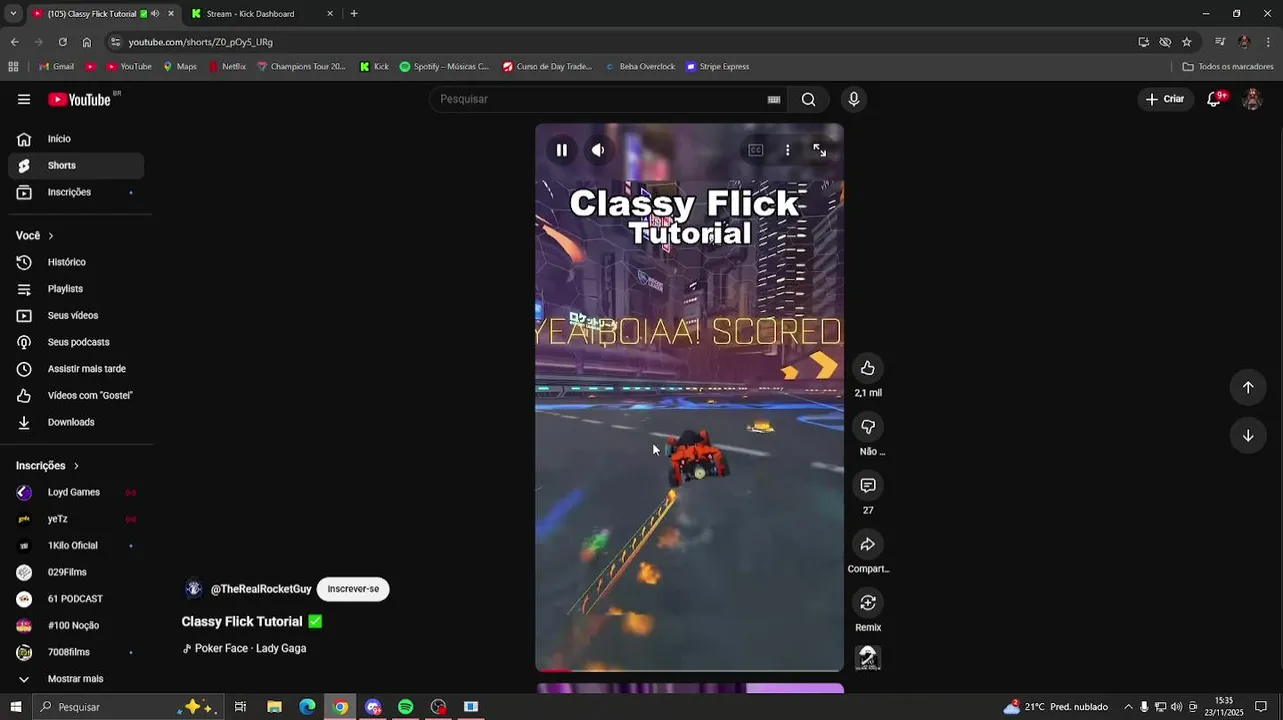
Task: Open the Short's three-dot options menu
Action: tap(788, 150)
